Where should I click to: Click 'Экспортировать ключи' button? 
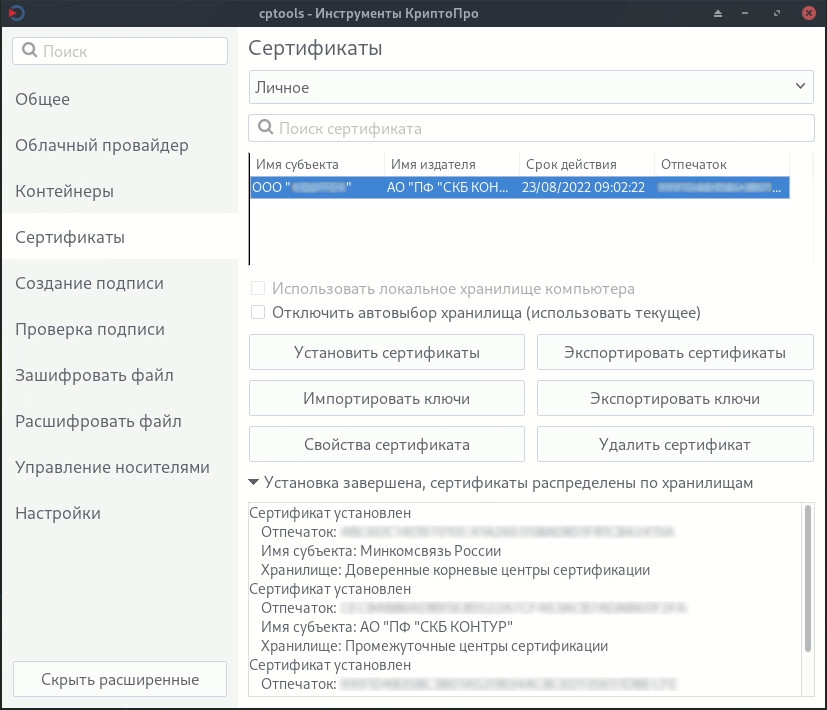pos(675,398)
